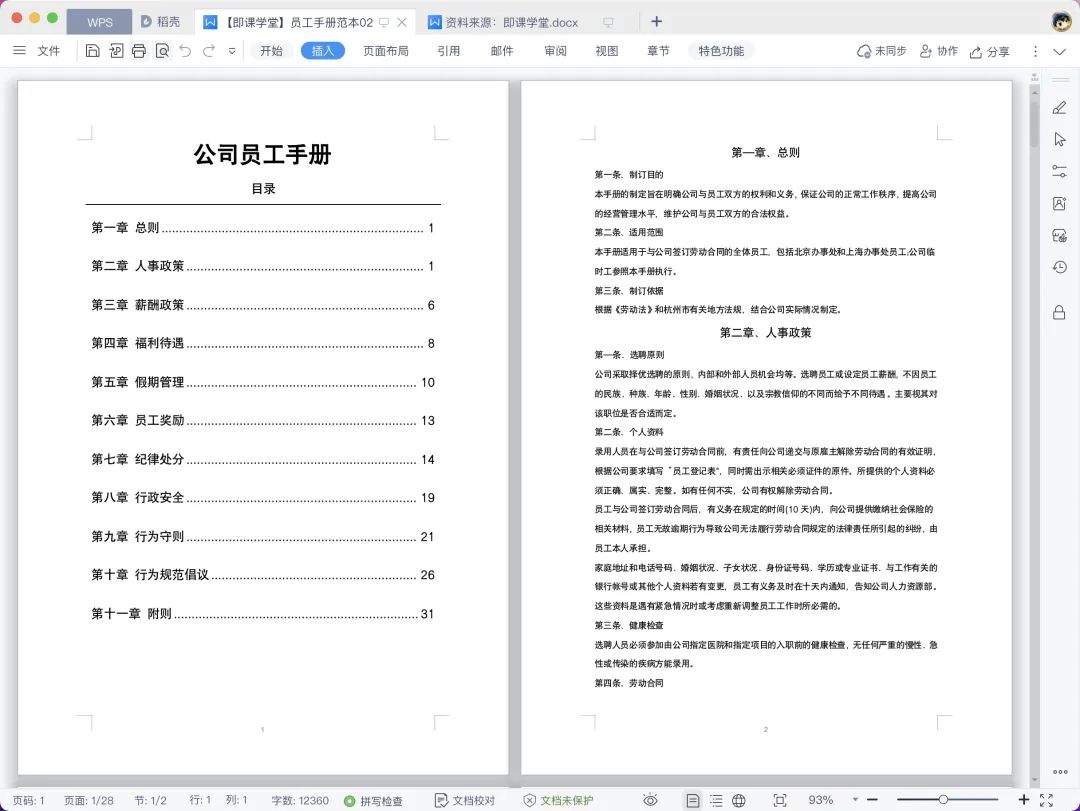Open the 页面布局 ribbon tab
The image size is (1080, 811).
386,51
